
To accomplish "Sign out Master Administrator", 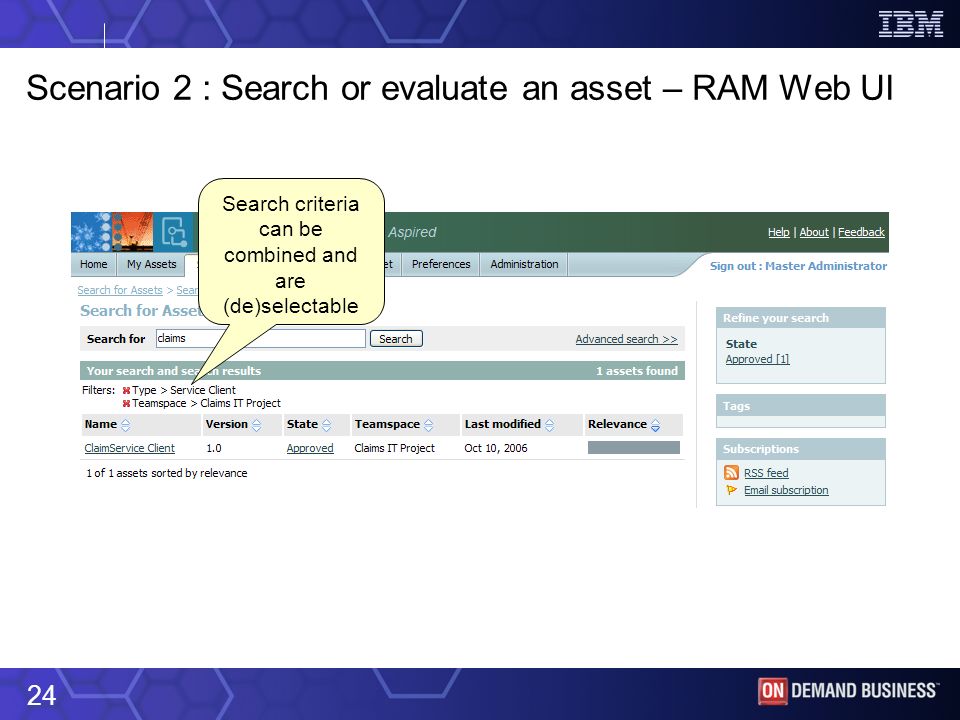I will pos(798,266).
